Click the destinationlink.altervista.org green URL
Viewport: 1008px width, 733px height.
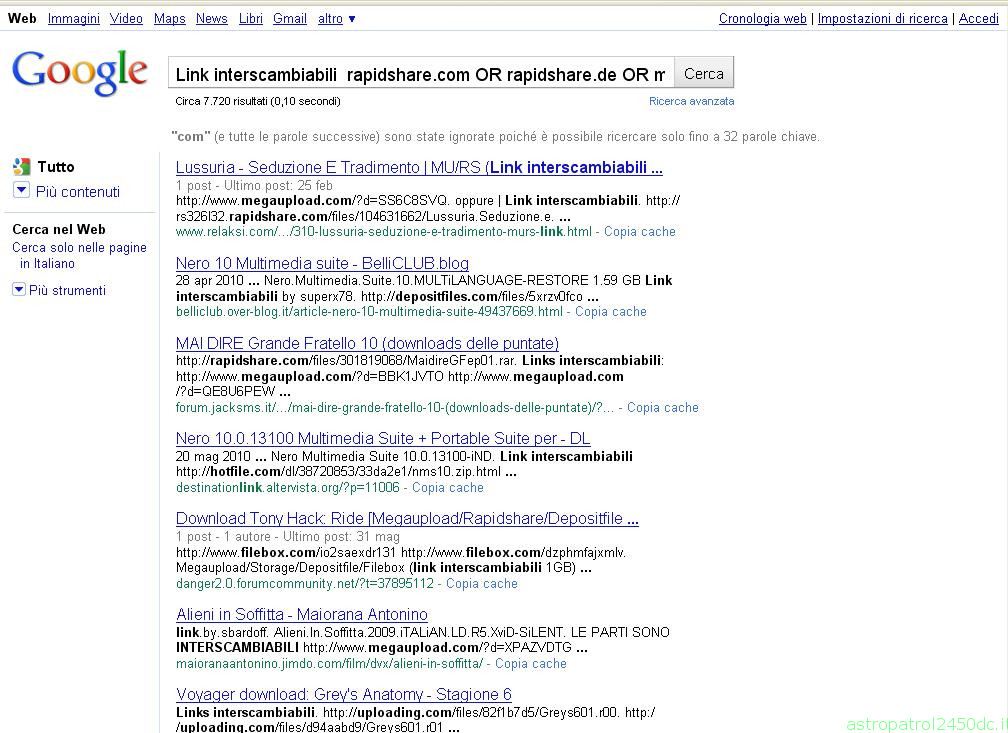(x=288, y=487)
